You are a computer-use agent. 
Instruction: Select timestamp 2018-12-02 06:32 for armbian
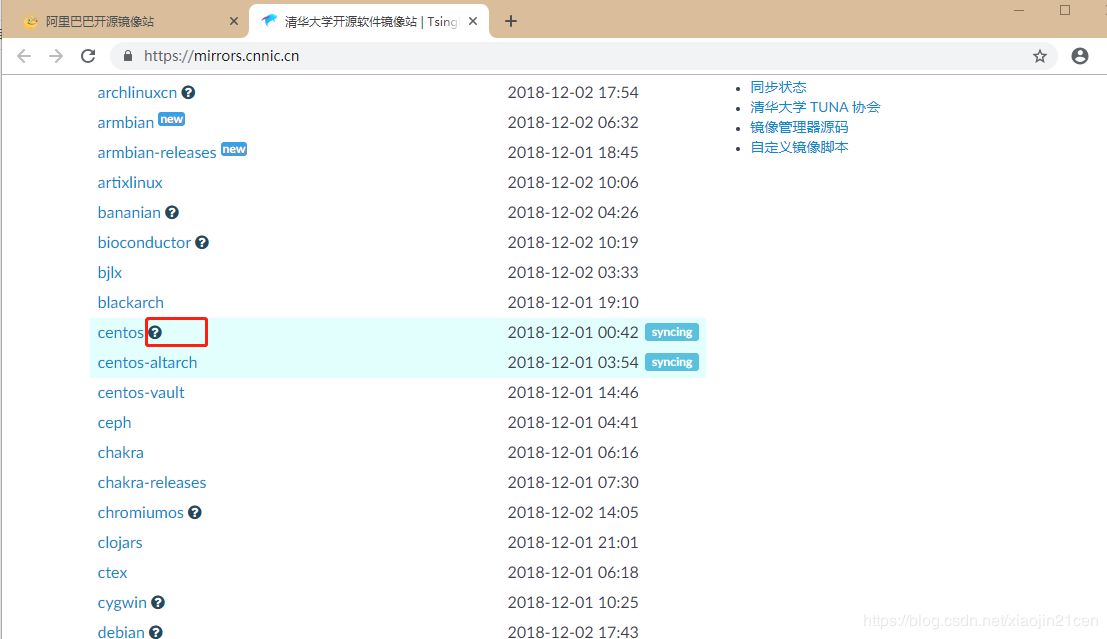pyautogui.click(x=573, y=123)
